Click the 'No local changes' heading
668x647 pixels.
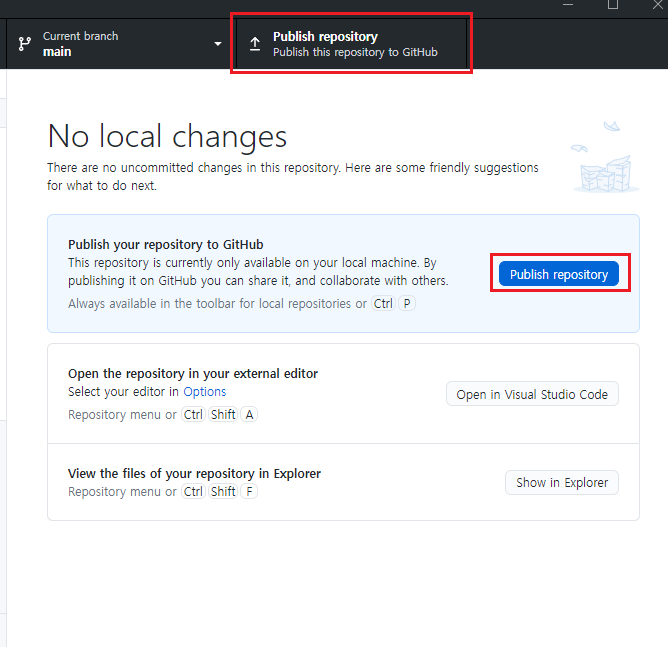pyautogui.click(x=167, y=137)
